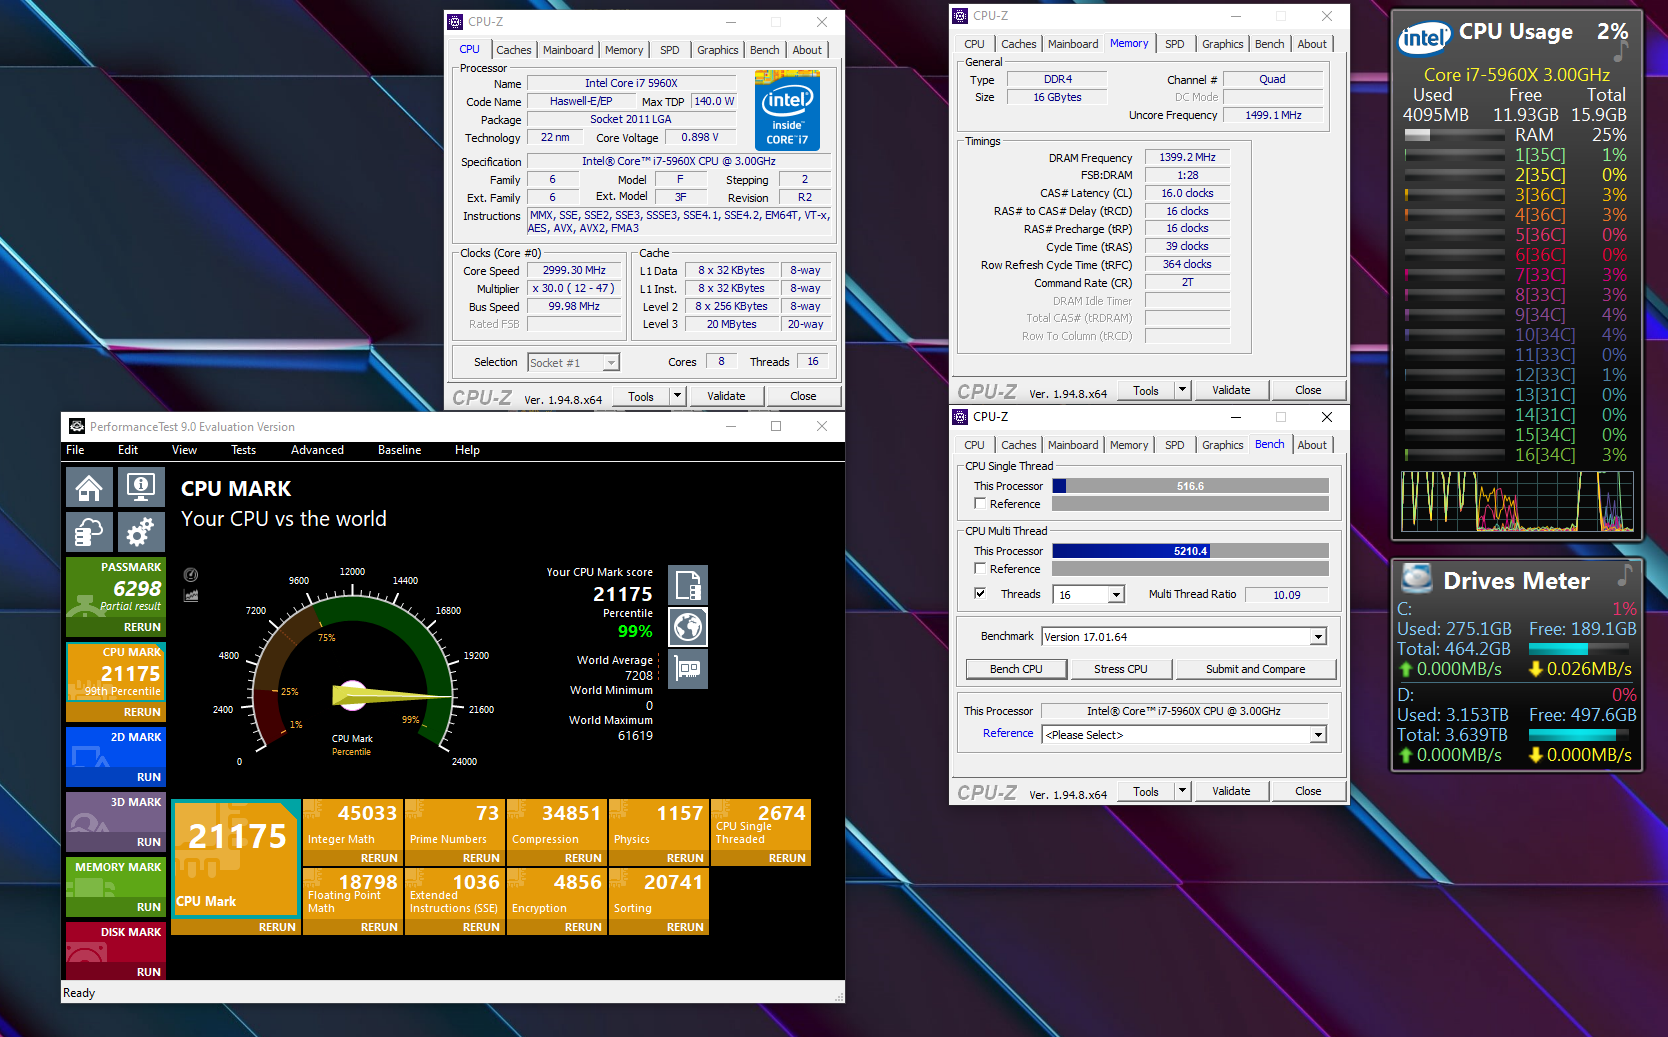
Task: Open the Tests menu in PerformanceTest
Action: [x=243, y=450]
